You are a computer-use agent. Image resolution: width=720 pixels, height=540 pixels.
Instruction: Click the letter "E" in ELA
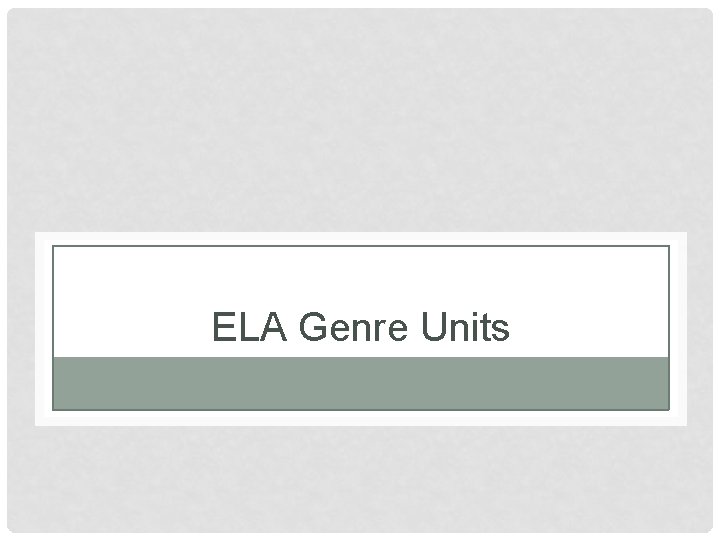coord(224,326)
